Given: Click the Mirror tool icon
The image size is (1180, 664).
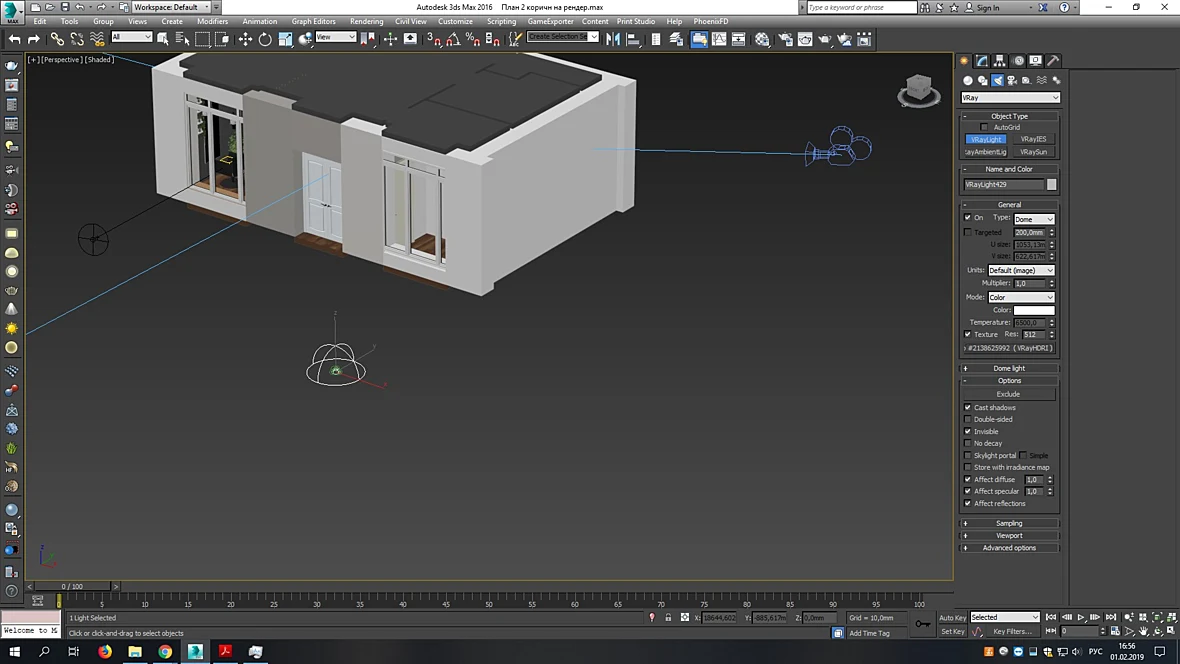Looking at the screenshot, I should (x=613, y=39).
